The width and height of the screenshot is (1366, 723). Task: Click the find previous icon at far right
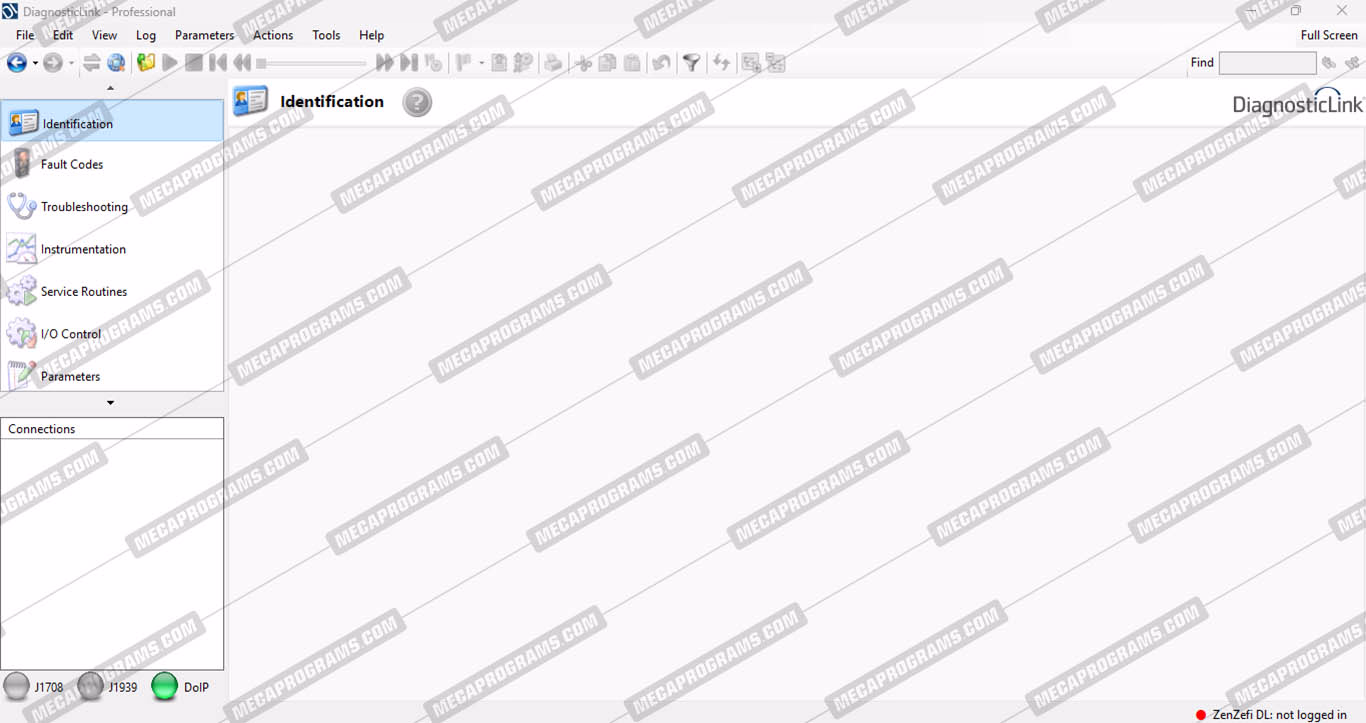point(1353,63)
